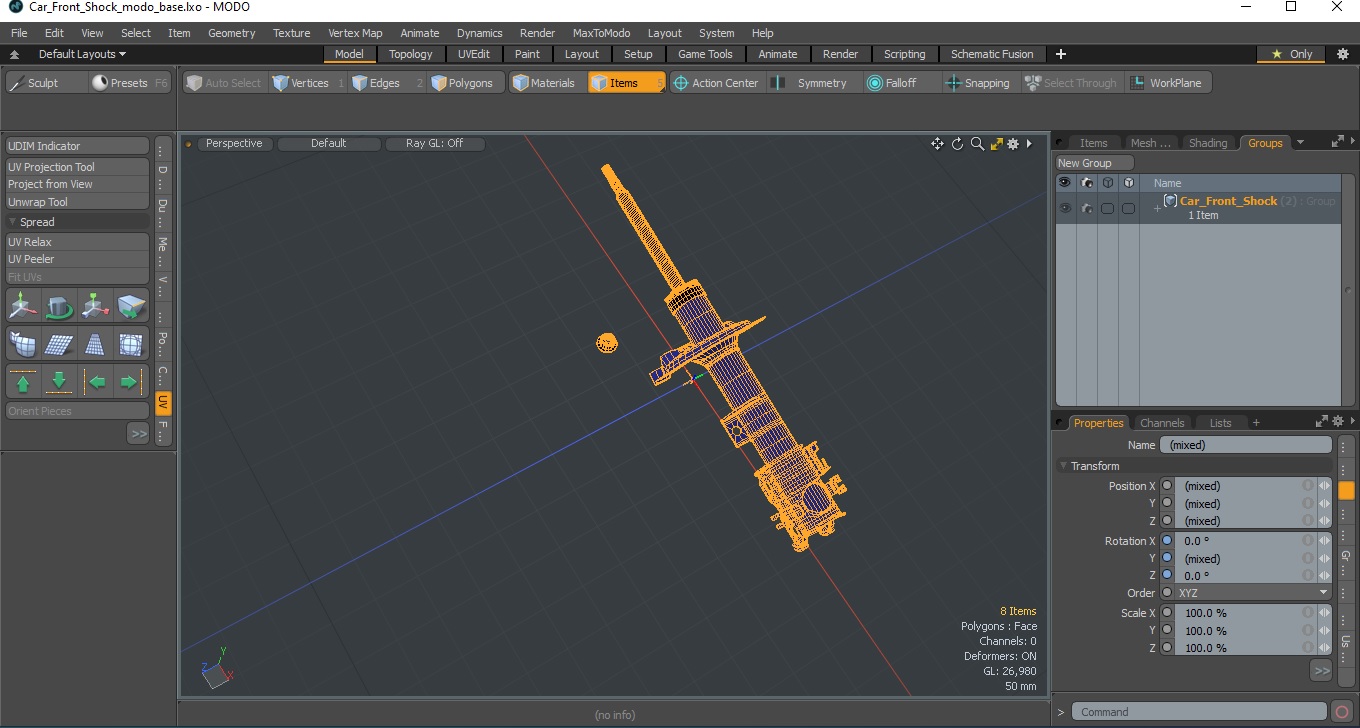Click Scale X value slider arrows
Image resolution: width=1360 pixels, height=728 pixels.
1325,613
